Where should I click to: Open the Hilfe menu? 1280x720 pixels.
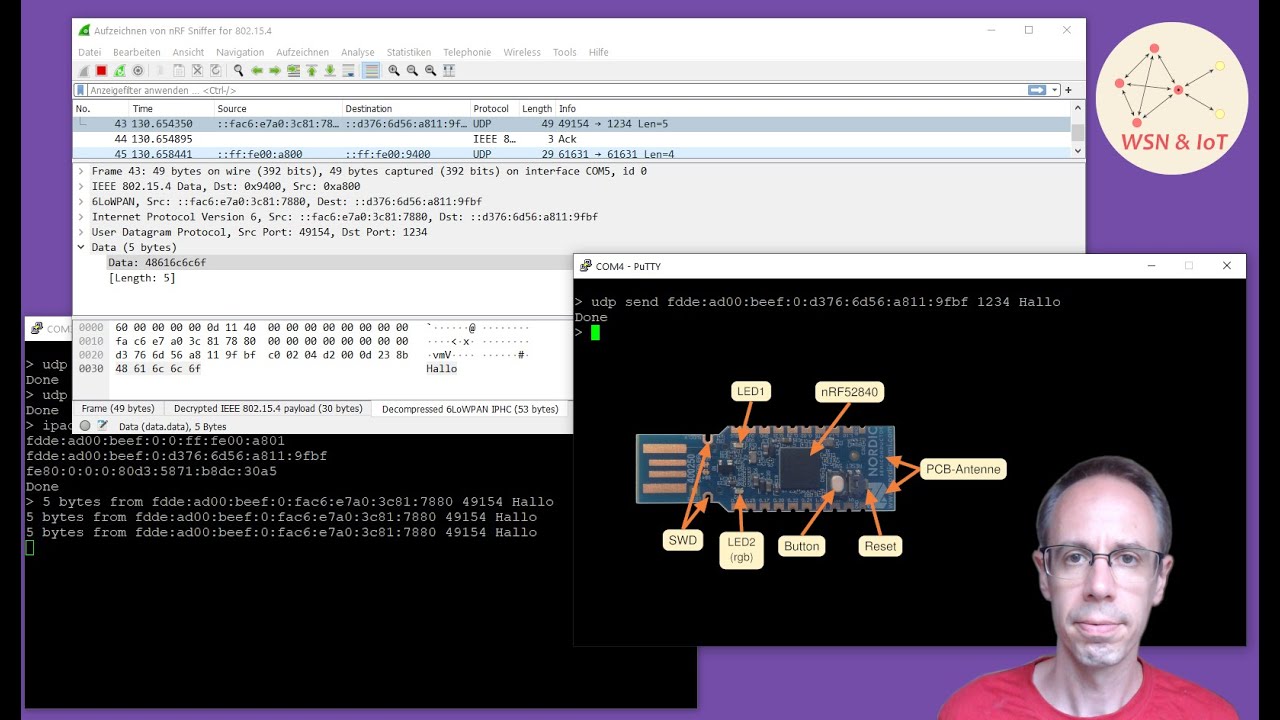[598, 52]
